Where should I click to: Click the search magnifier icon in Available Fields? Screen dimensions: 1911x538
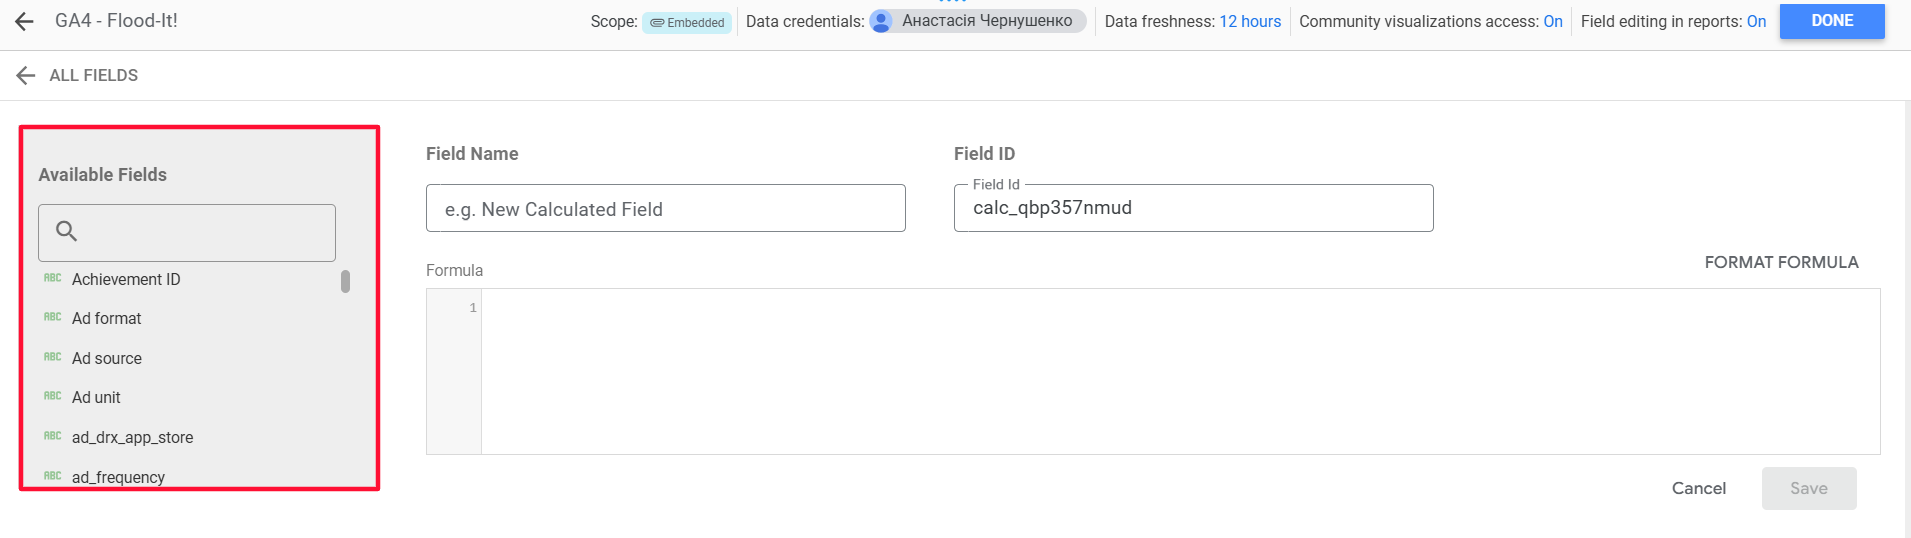[67, 232]
